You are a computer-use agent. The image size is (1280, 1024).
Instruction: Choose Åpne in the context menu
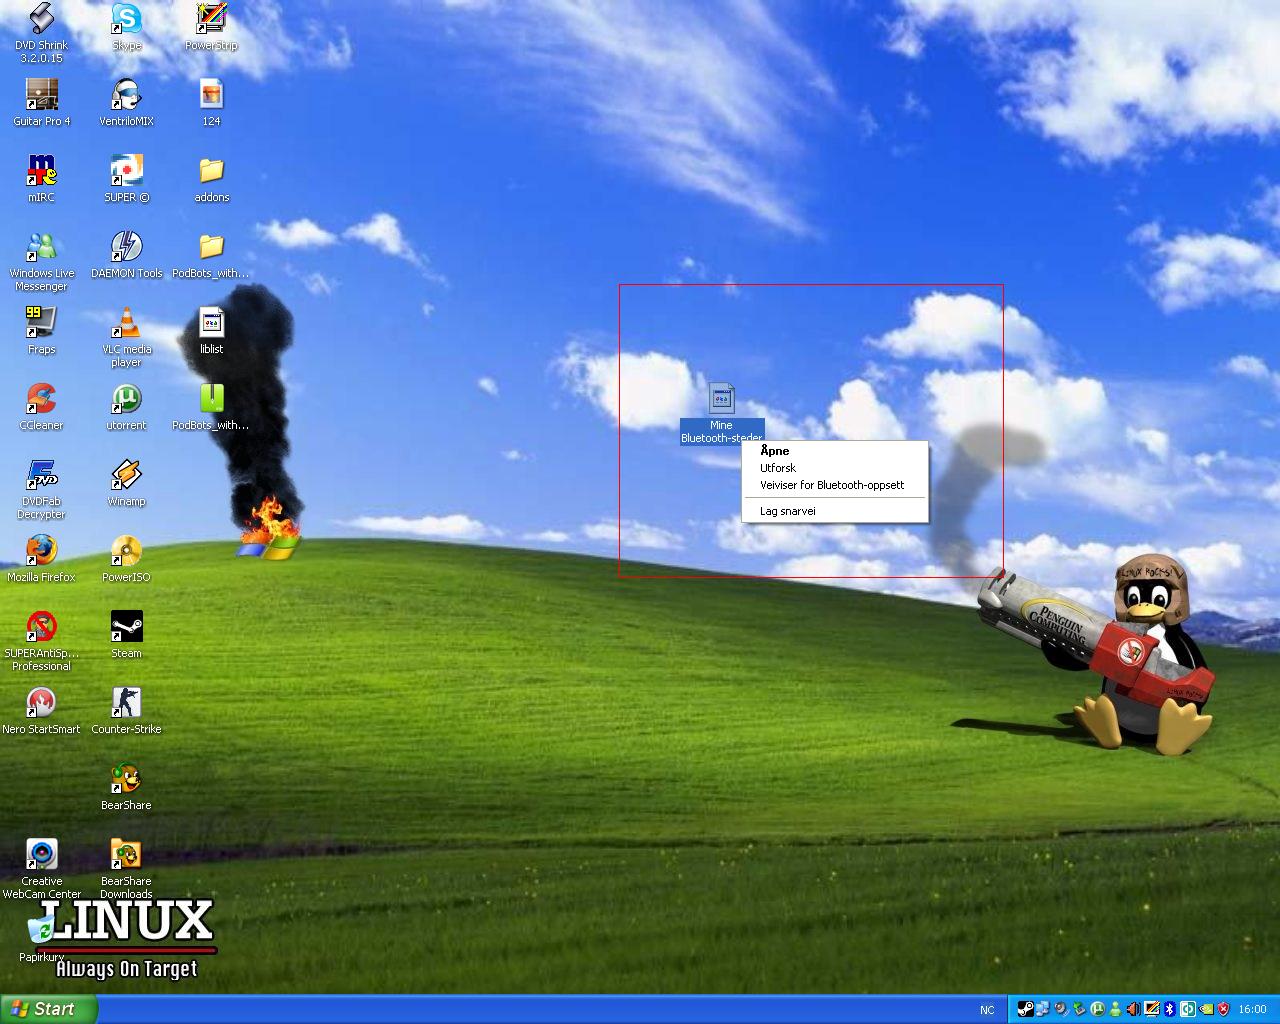pyautogui.click(x=835, y=451)
